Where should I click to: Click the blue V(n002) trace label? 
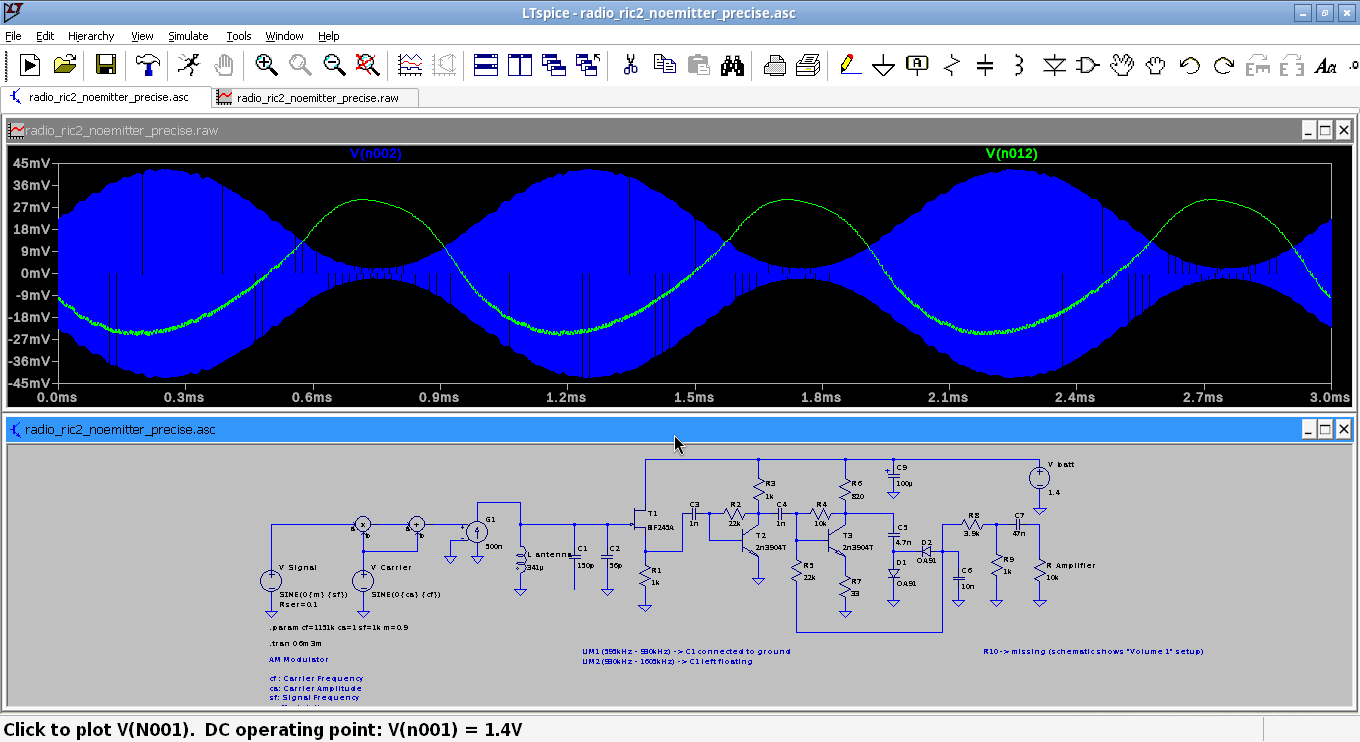[376, 153]
